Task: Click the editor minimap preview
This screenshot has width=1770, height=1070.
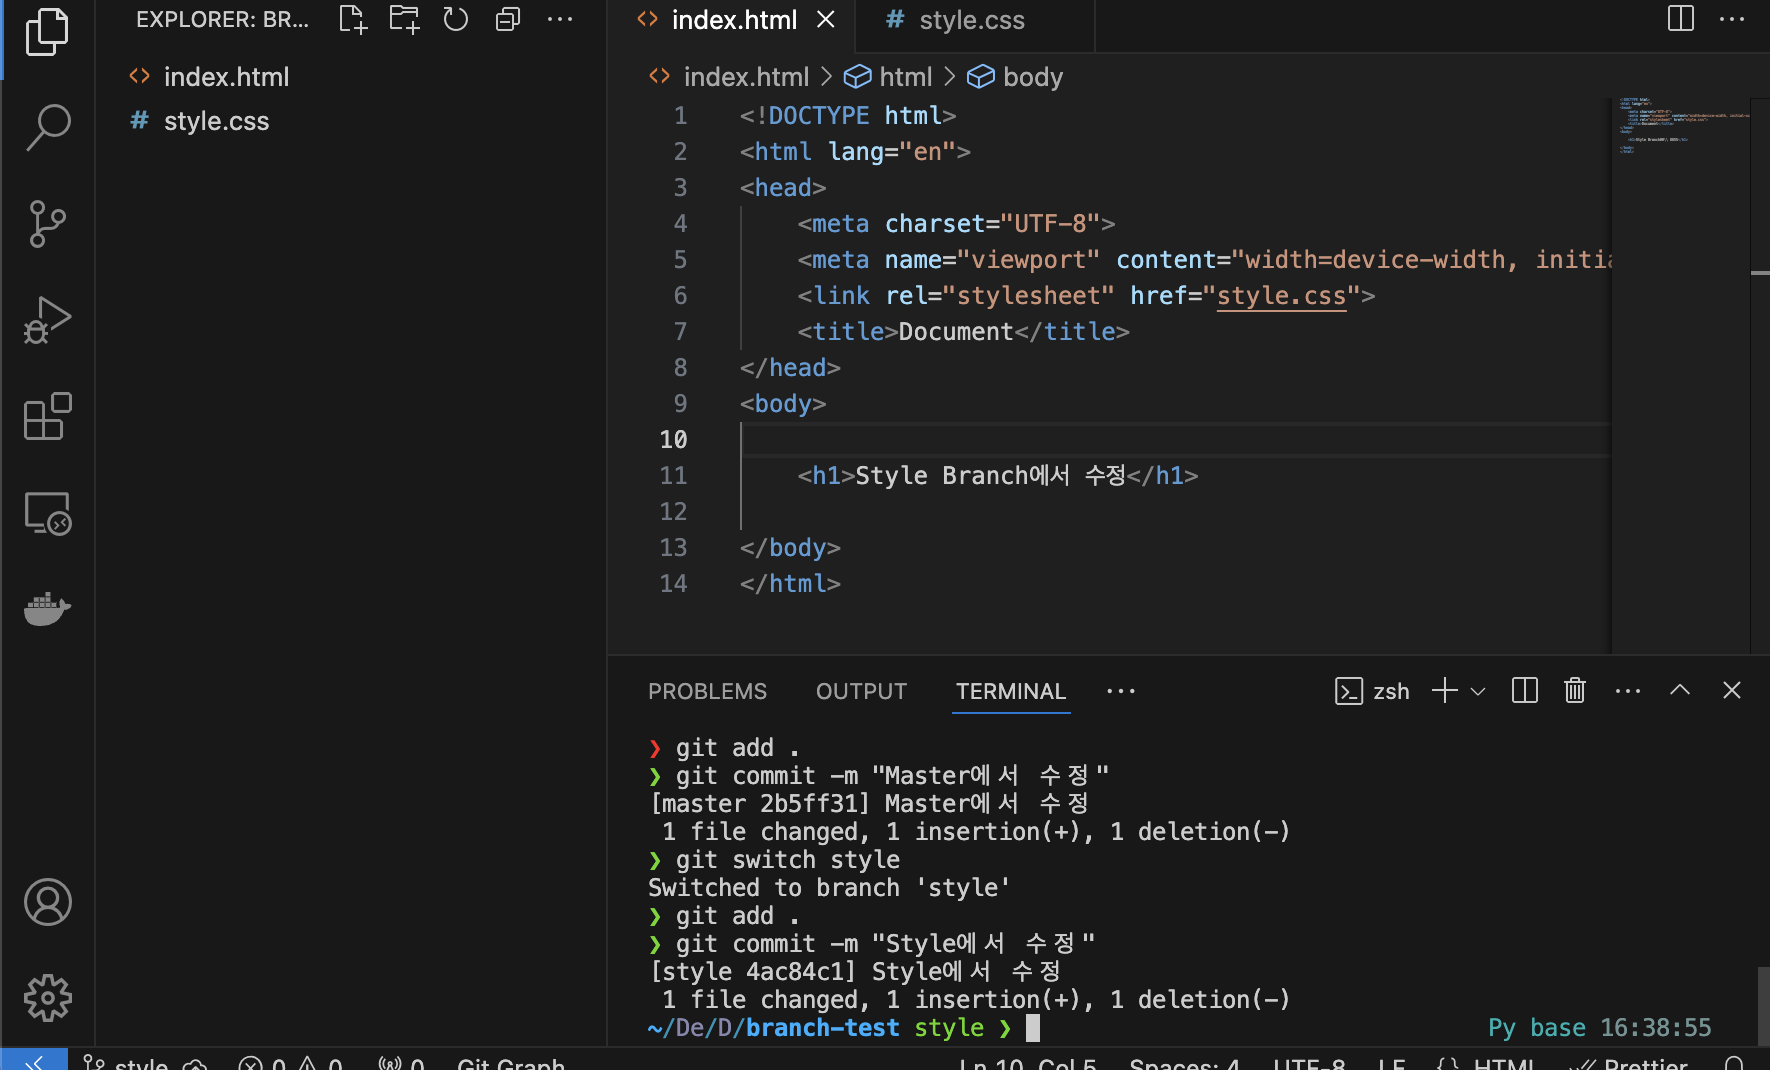Action: pyautogui.click(x=1681, y=375)
